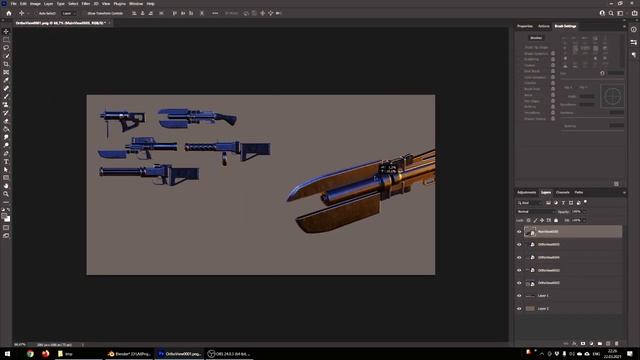Go to the Photoshop Home screen icon

(9, 13)
